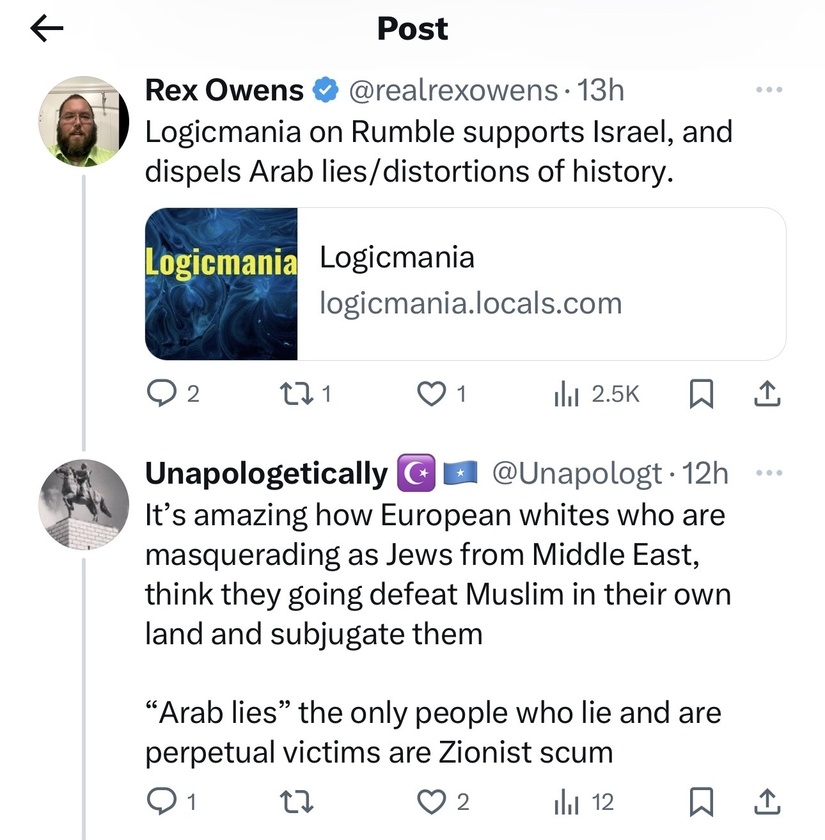This screenshot has width=825, height=840.
Task: Share Rex Owens' post
Action: tap(767, 394)
